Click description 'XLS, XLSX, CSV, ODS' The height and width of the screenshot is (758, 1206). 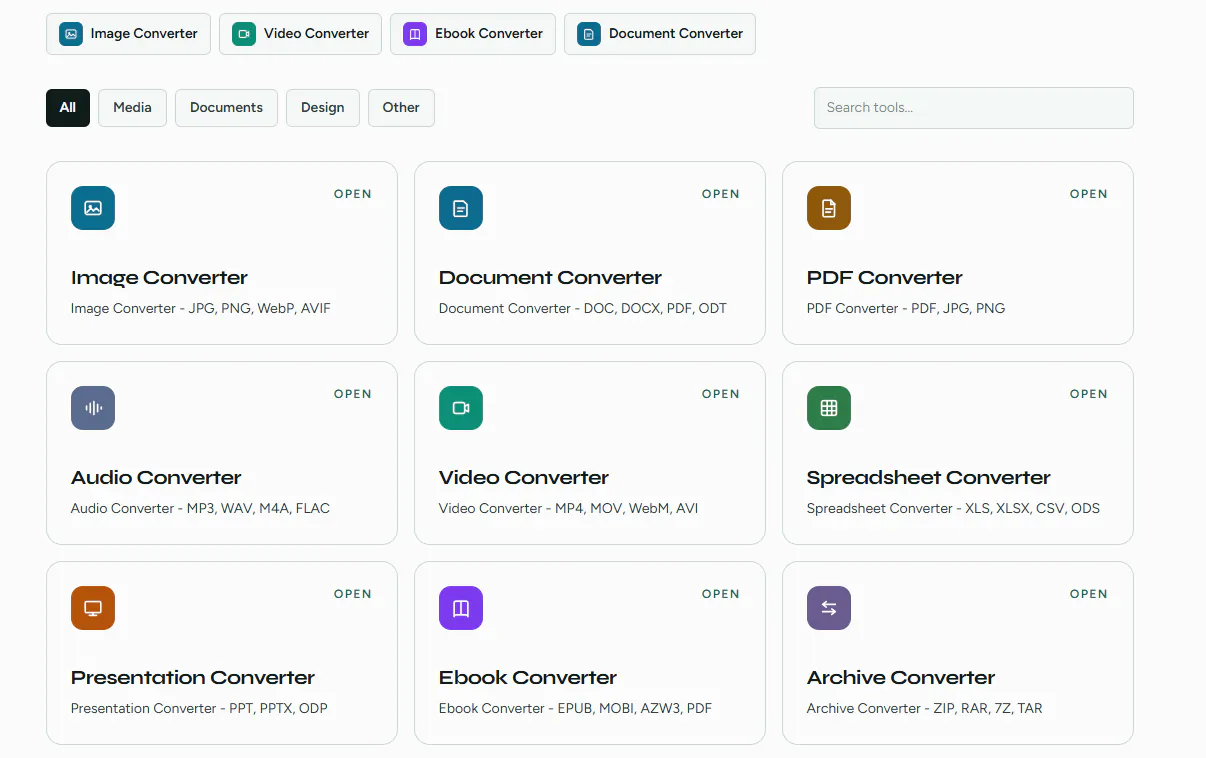click(1032, 508)
